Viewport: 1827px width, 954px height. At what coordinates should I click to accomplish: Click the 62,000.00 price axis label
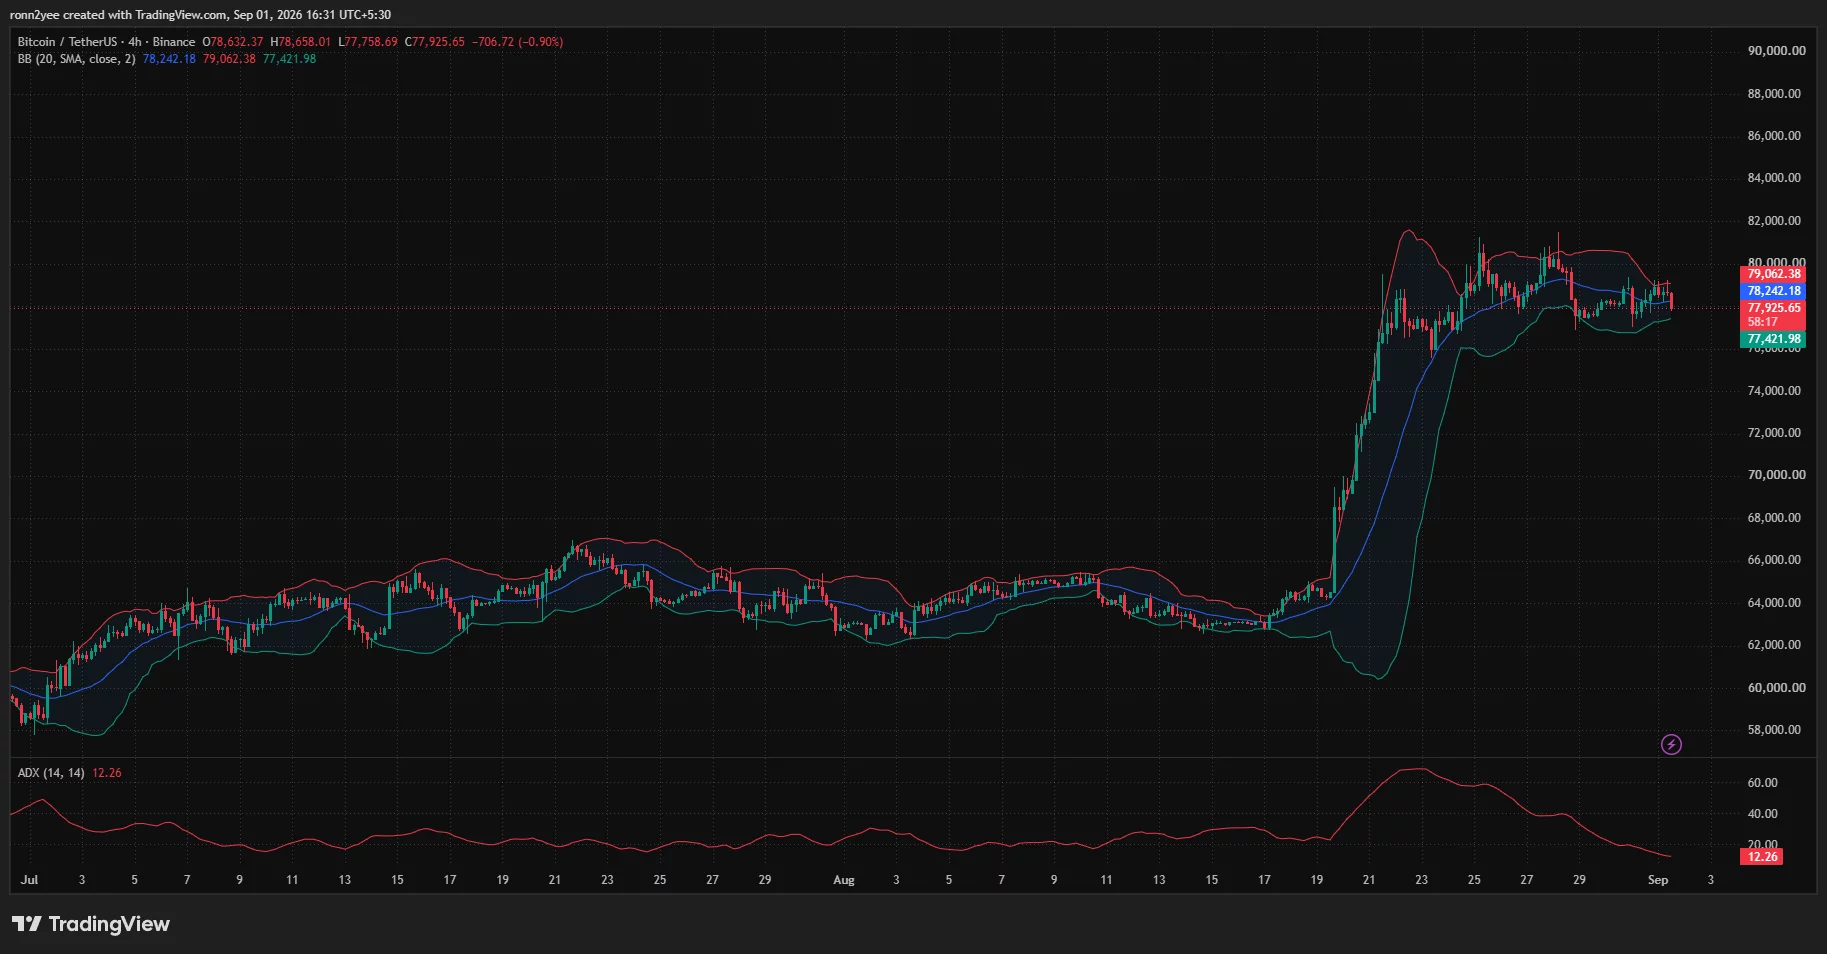coord(1774,645)
